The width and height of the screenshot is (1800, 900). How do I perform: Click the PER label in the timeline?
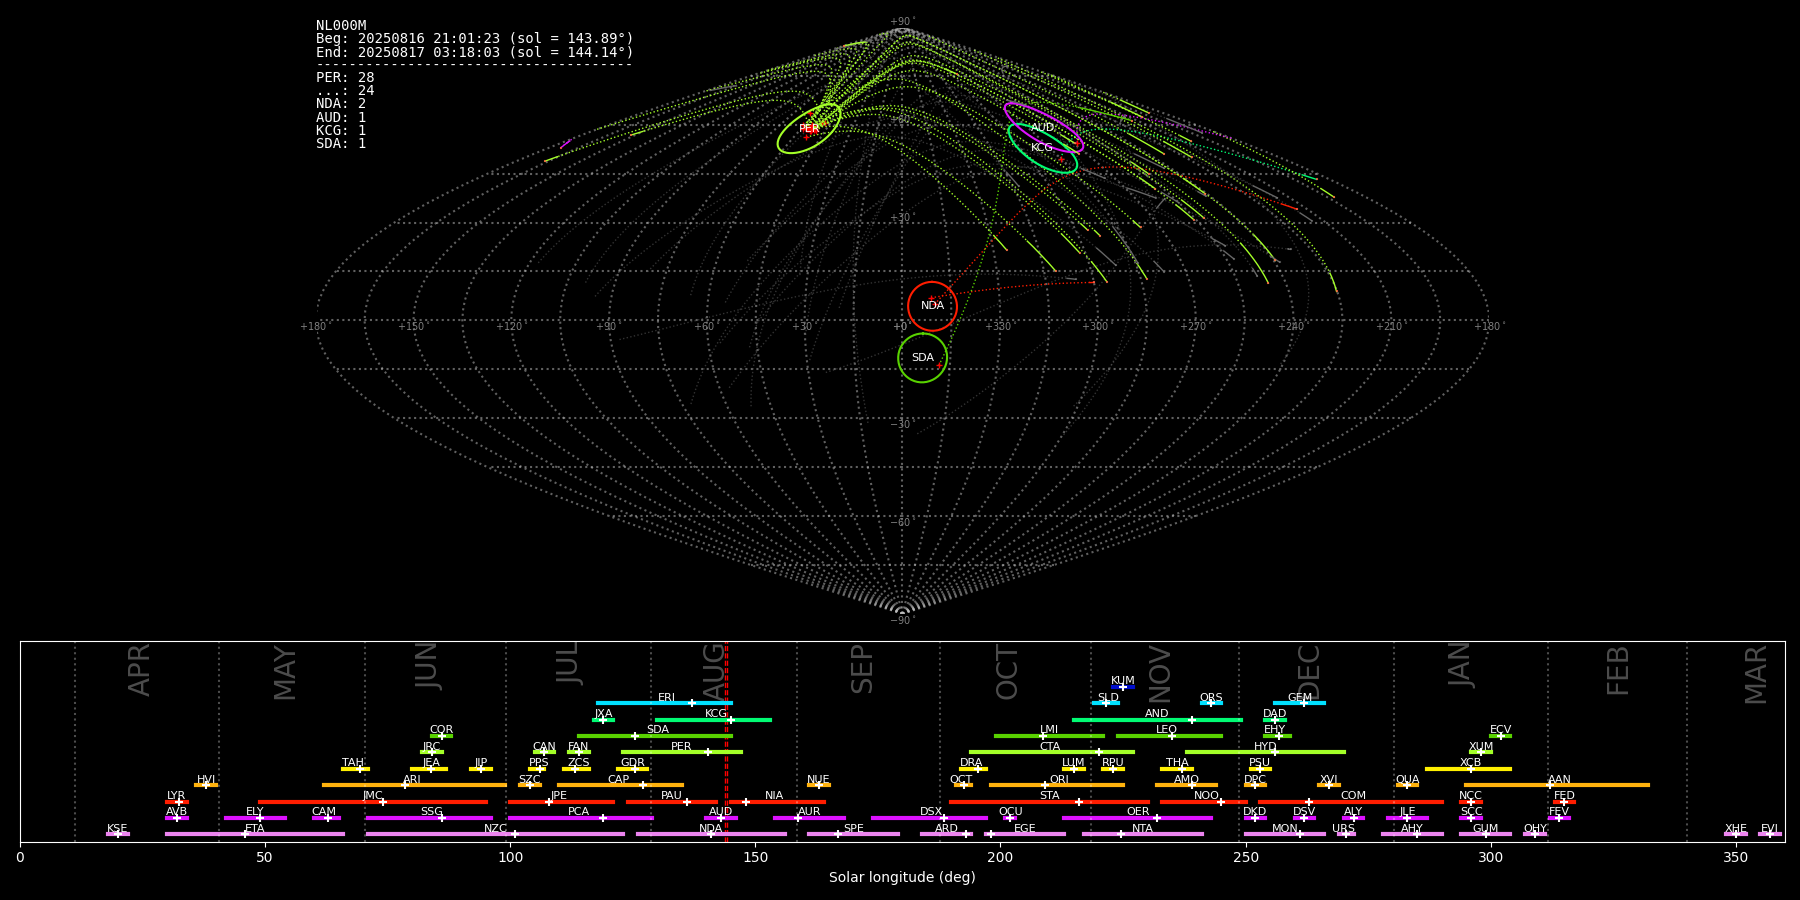pyautogui.click(x=681, y=747)
